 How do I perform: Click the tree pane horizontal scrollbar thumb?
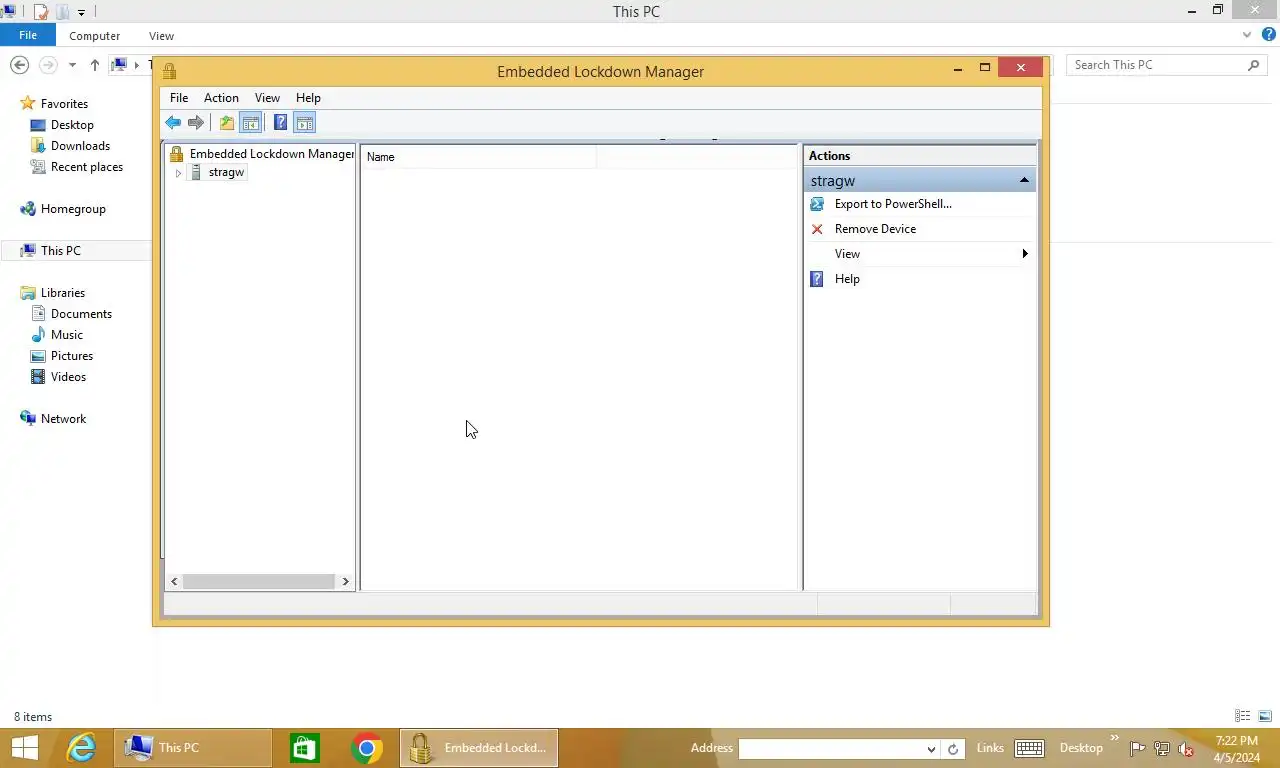258,581
